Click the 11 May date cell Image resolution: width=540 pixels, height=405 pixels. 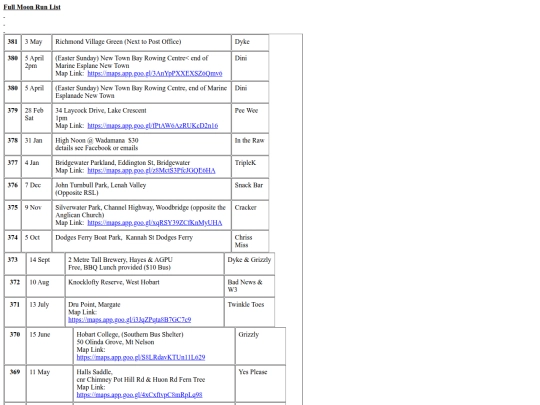49,384
